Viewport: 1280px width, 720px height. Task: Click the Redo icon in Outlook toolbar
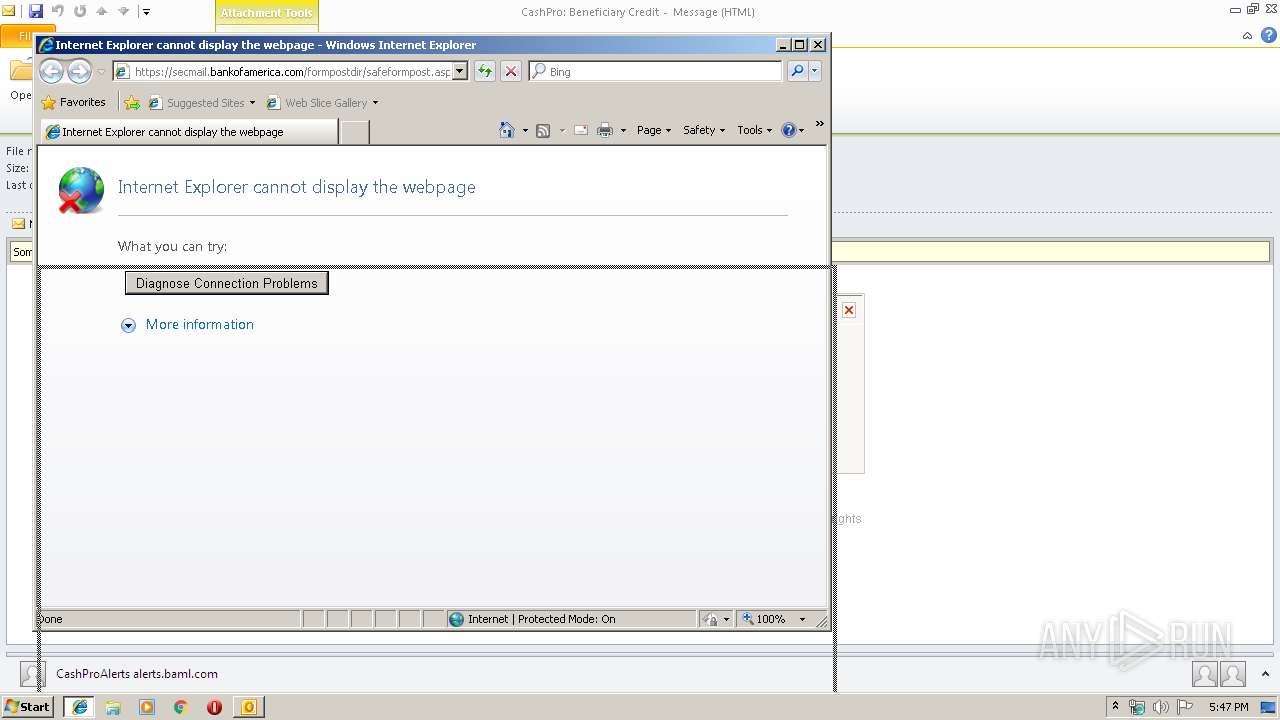point(80,11)
